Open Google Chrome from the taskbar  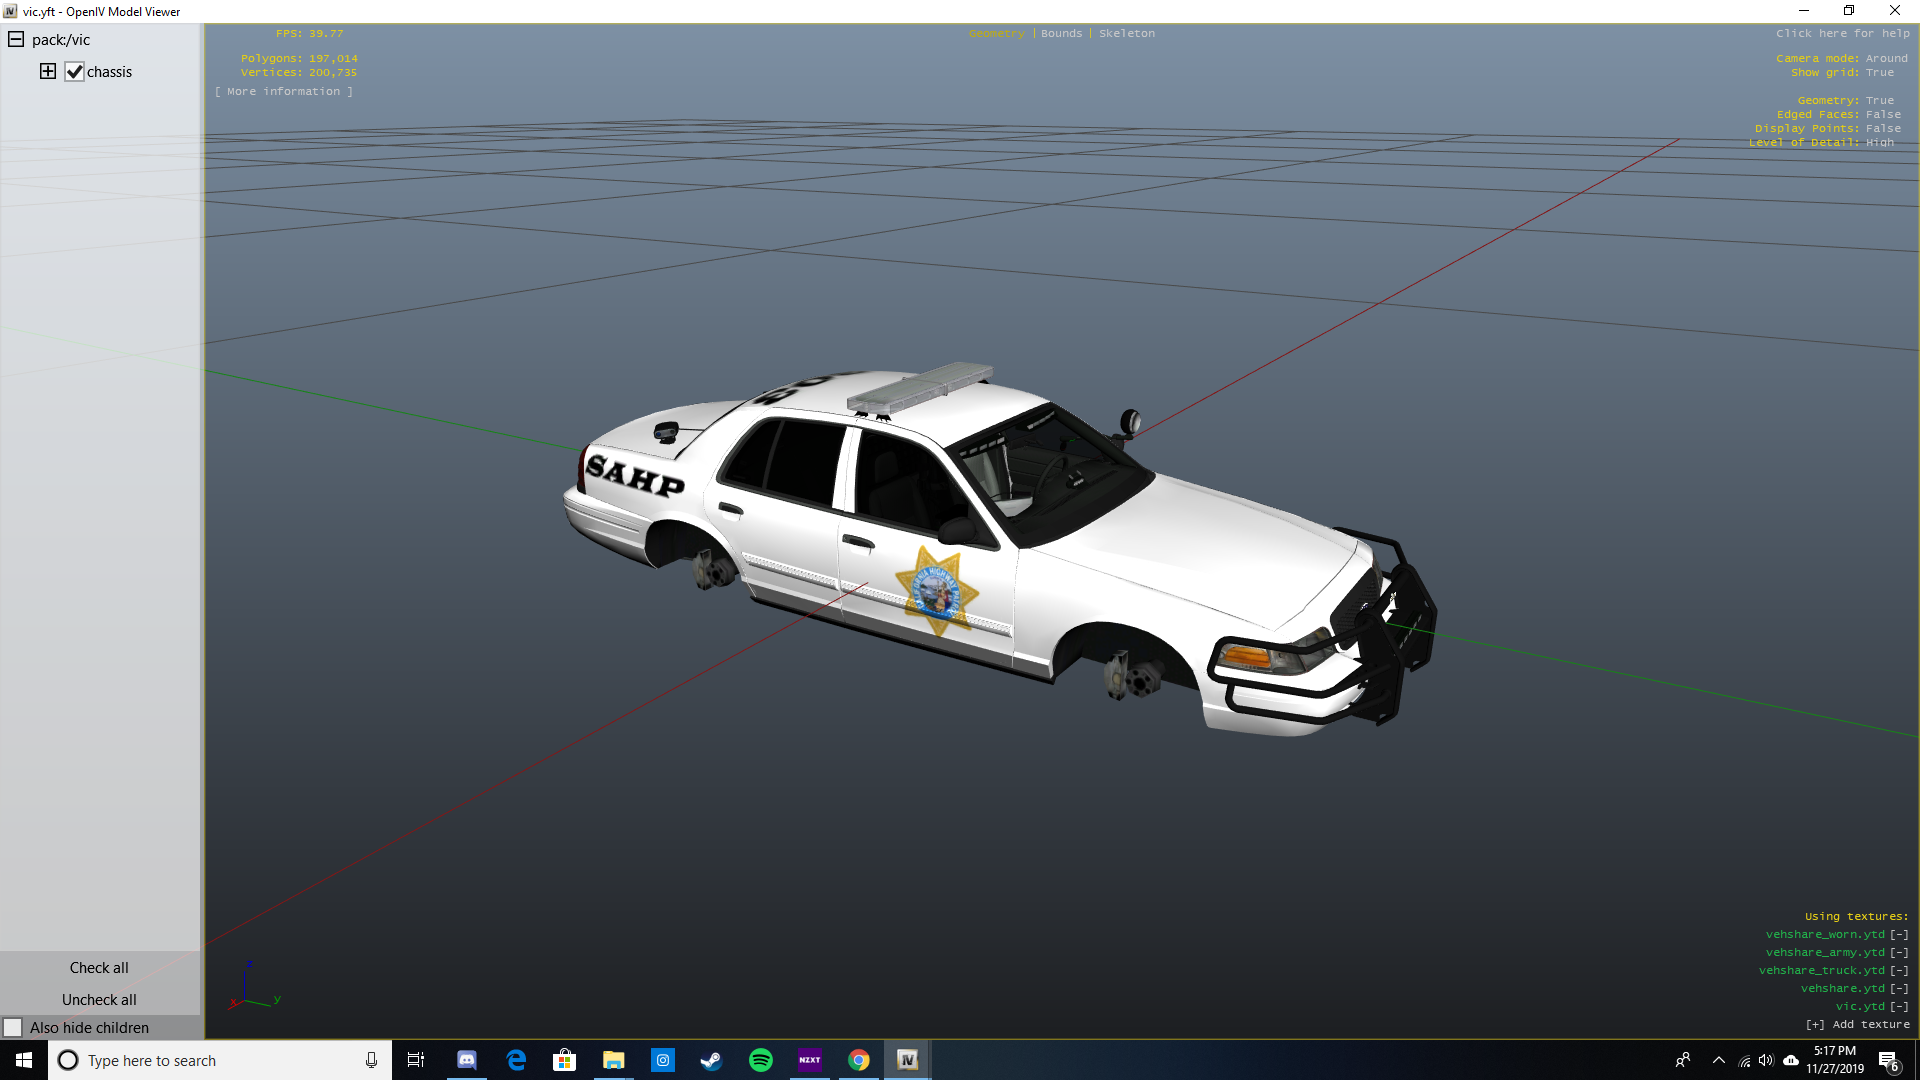coord(858,1060)
